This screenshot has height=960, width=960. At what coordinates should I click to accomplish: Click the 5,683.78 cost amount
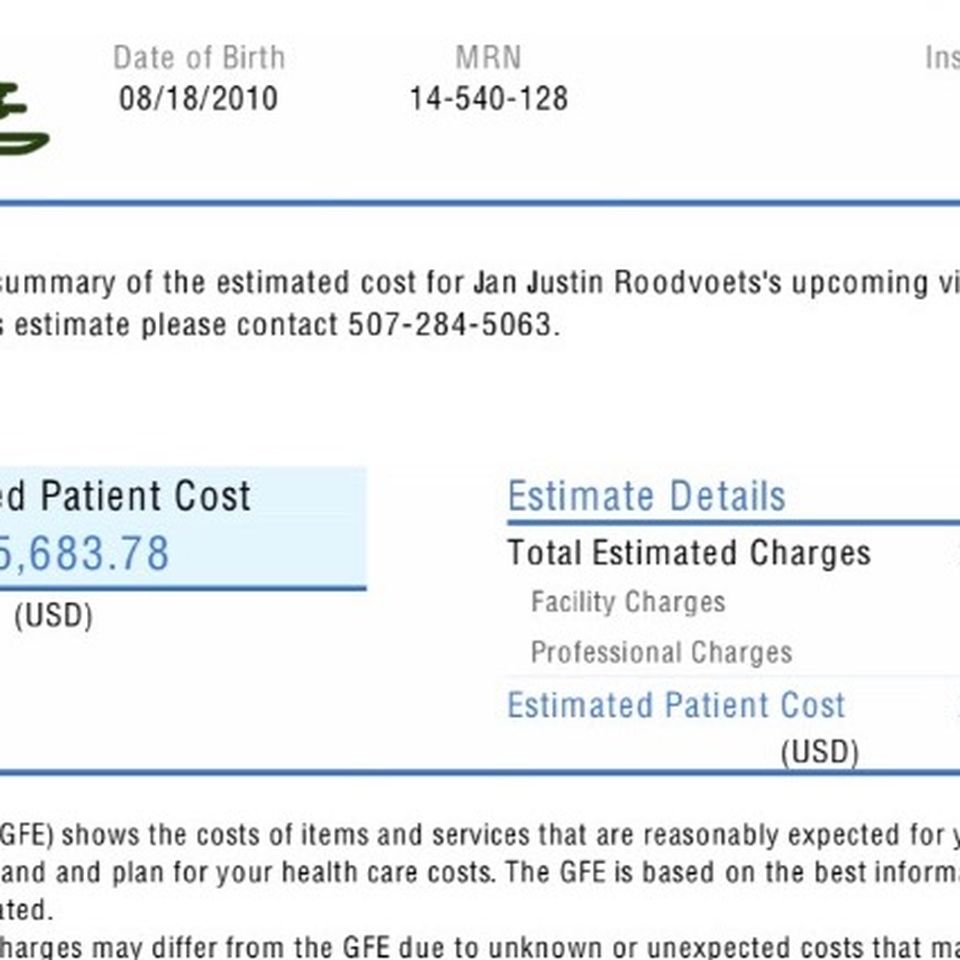pos(84,553)
